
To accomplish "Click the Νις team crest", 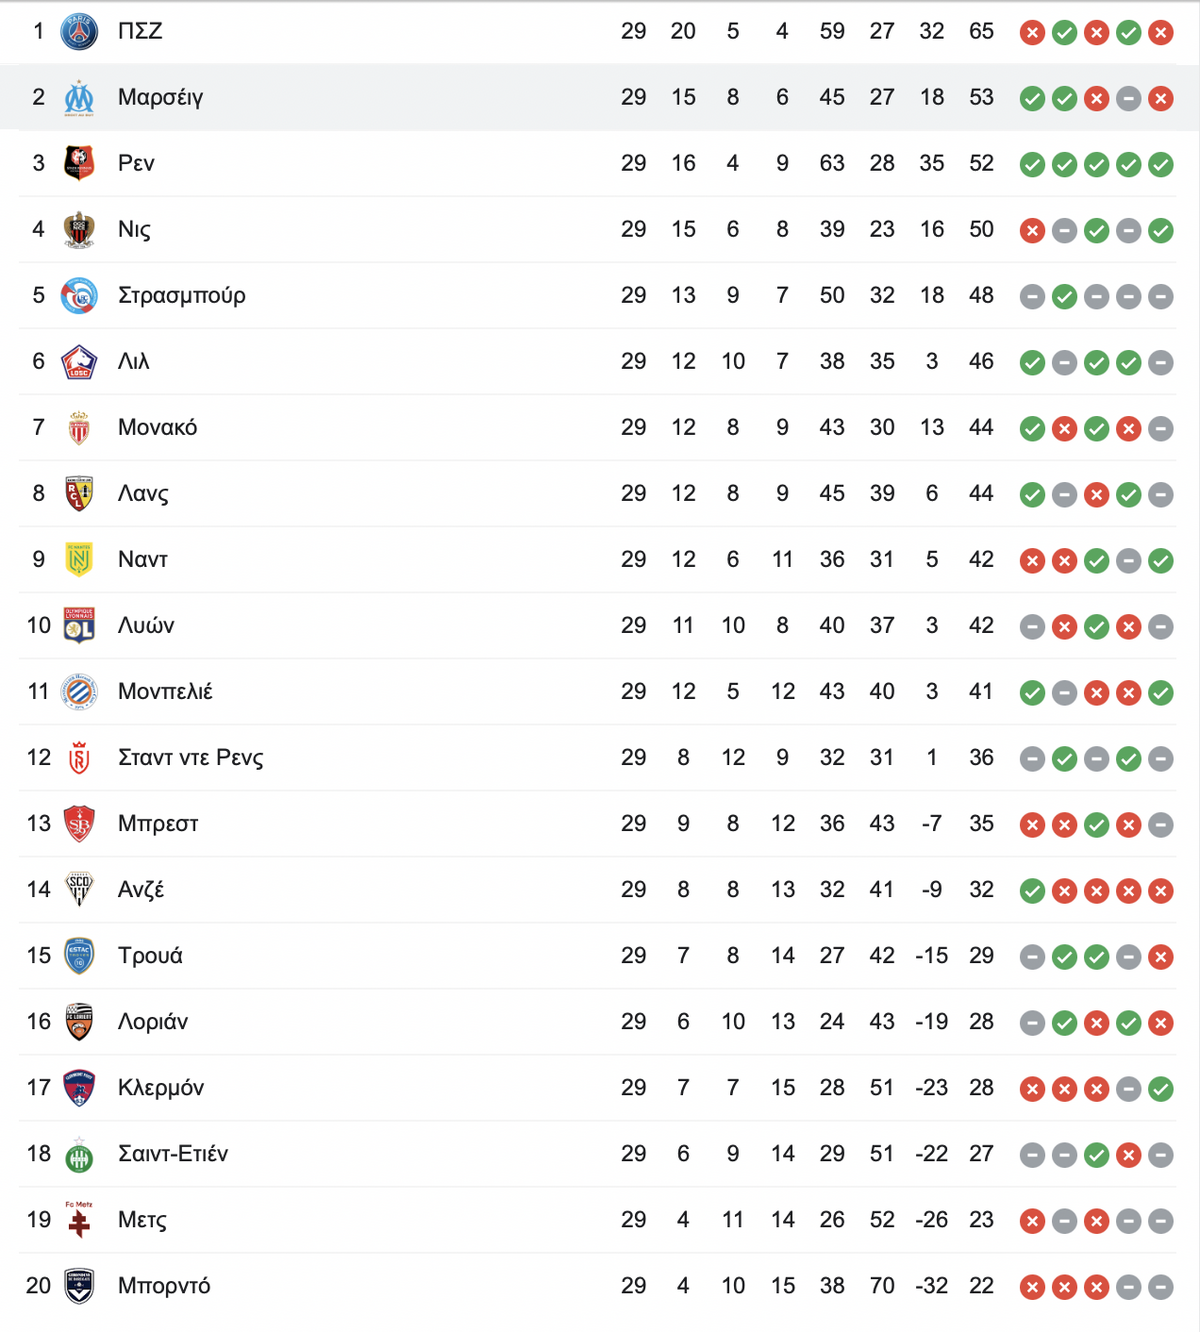I will click(79, 230).
